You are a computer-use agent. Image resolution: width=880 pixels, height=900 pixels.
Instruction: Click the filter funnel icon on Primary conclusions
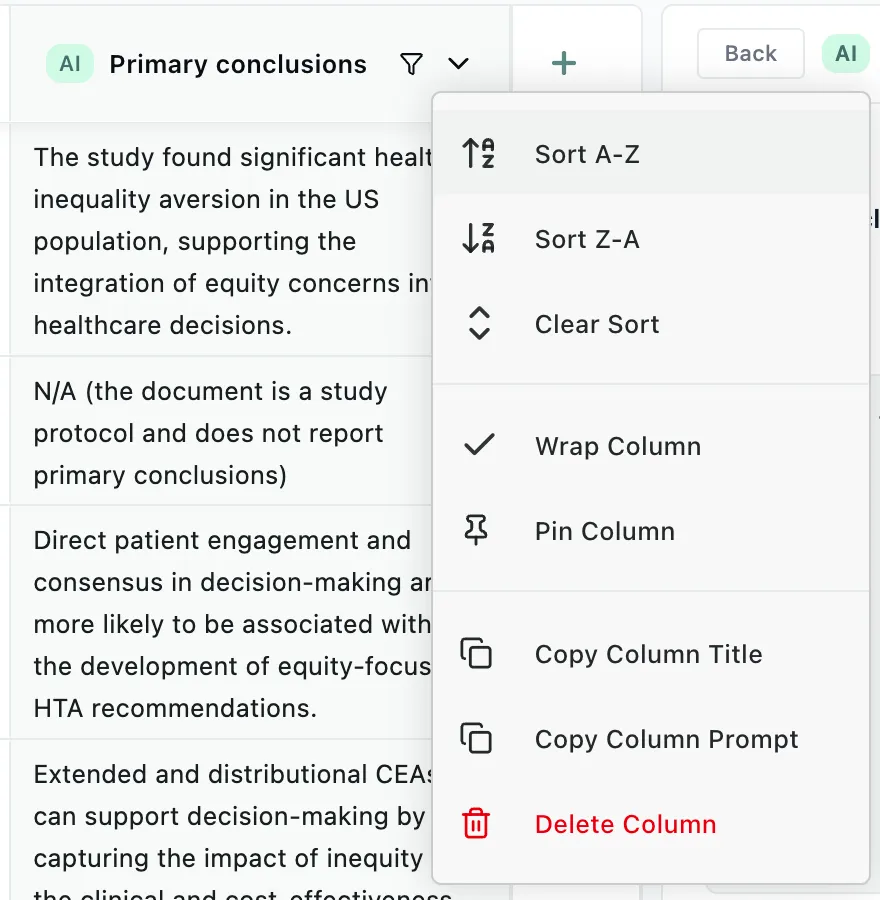tap(412, 64)
